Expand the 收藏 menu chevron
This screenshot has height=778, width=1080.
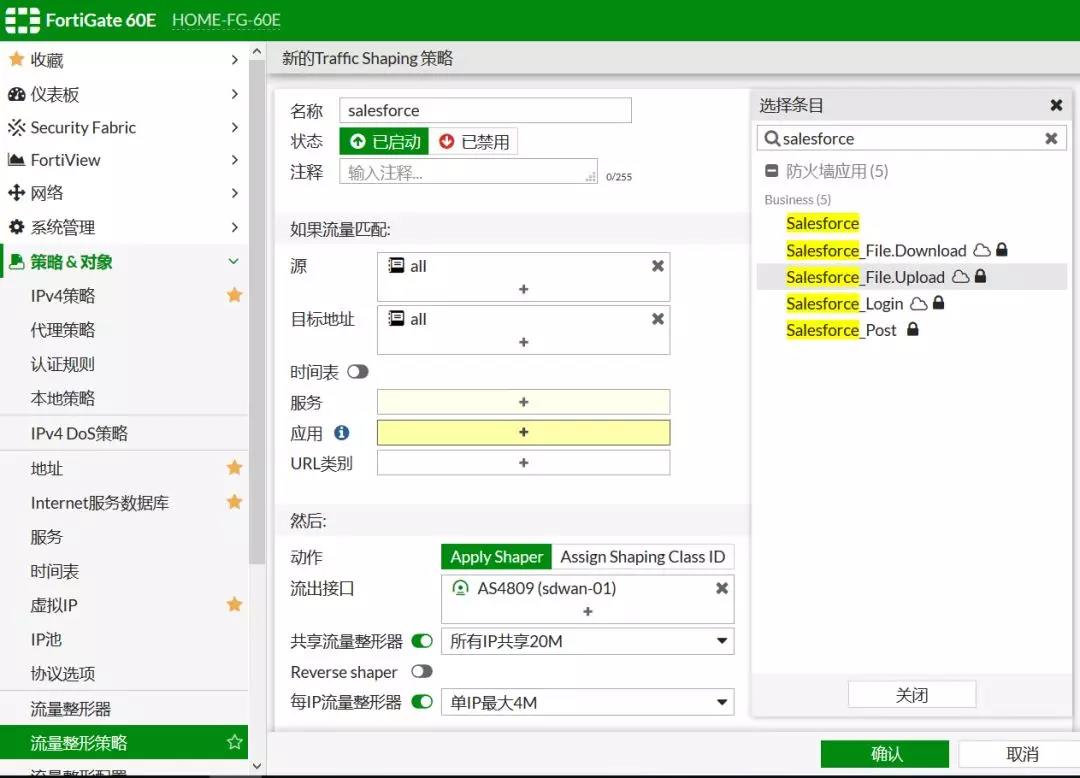coord(234,60)
